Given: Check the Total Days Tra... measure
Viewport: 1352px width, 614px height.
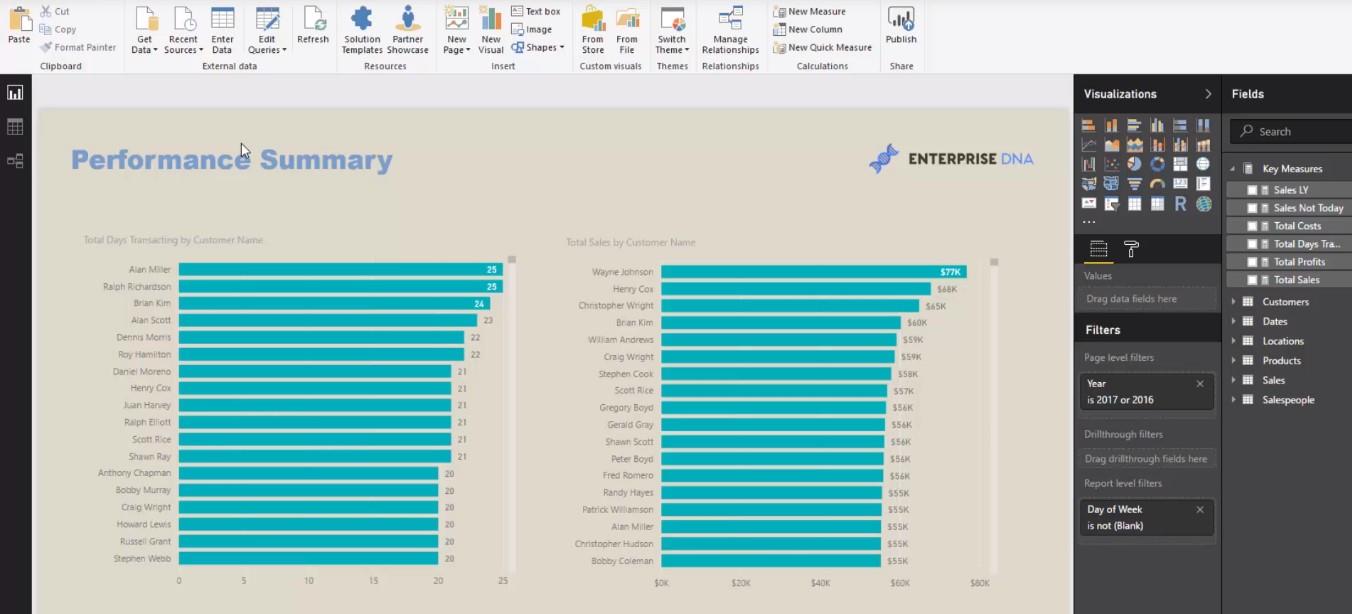Looking at the screenshot, I should (1252, 244).
